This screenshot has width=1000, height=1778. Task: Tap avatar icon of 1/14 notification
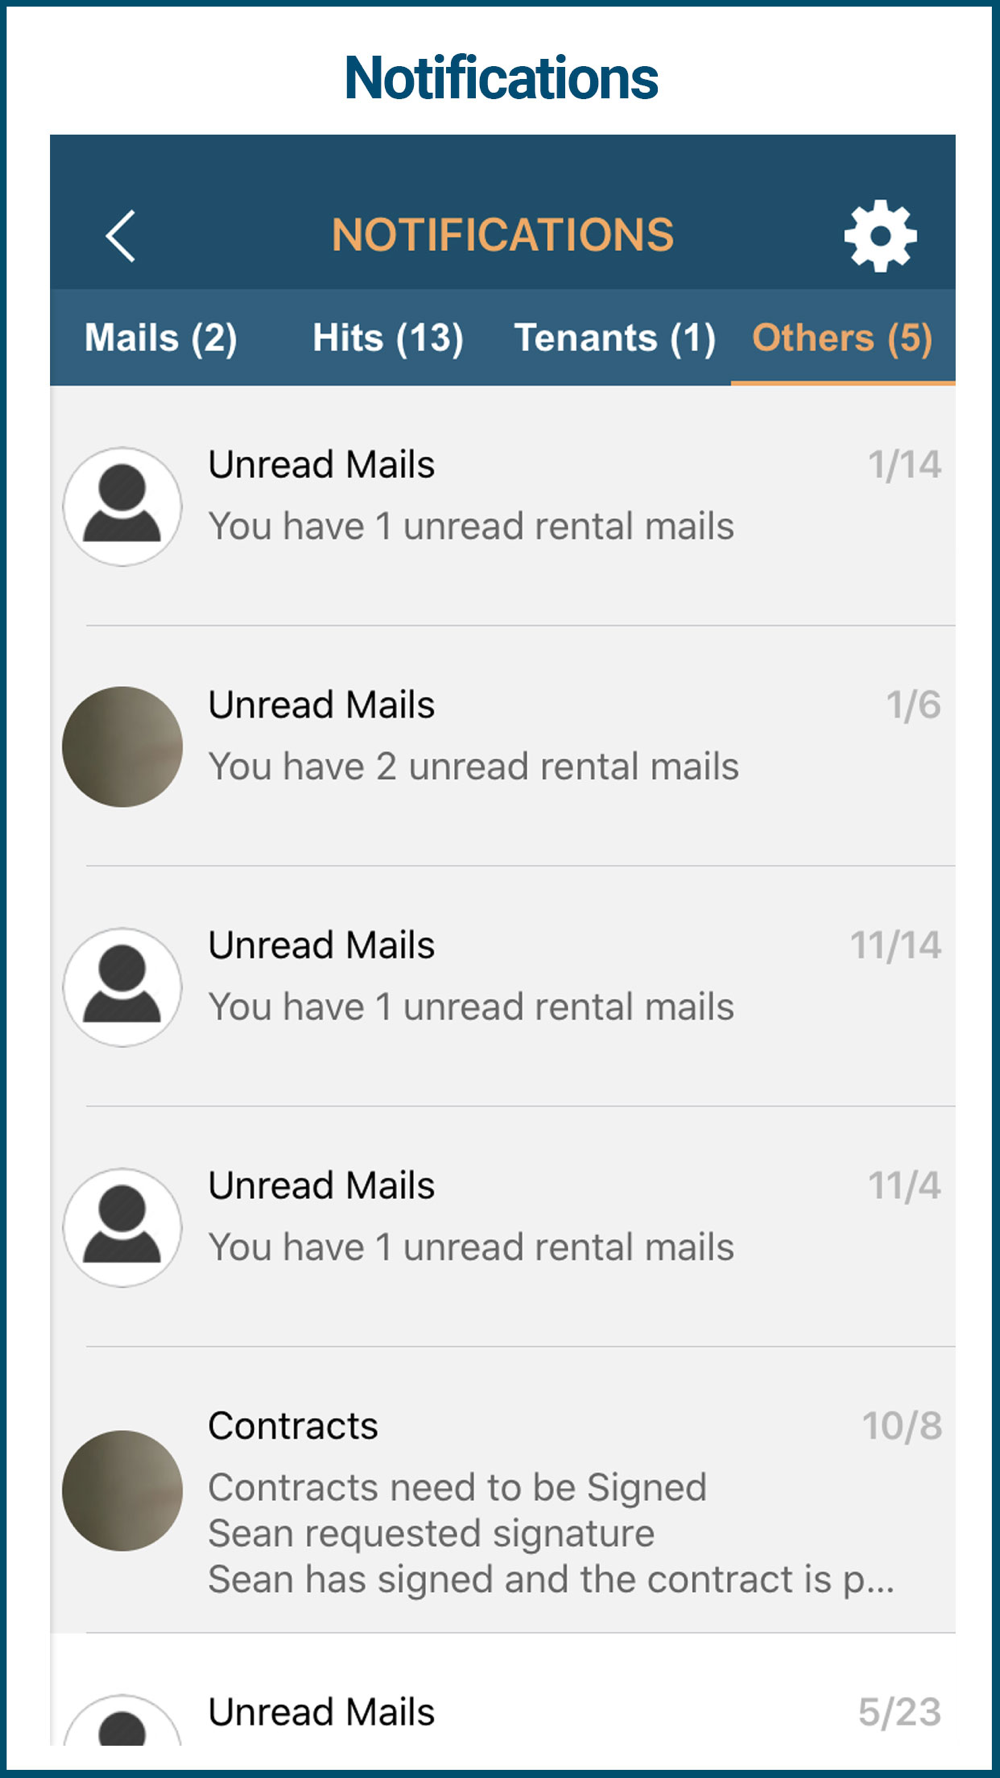click(122, 506)
